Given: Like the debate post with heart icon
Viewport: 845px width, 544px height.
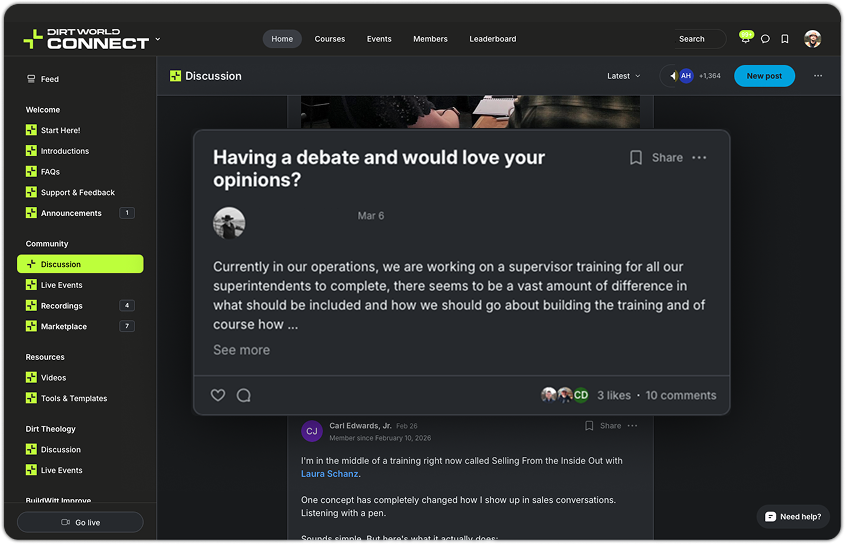Looking at the screenshot, I should [218, 395].
